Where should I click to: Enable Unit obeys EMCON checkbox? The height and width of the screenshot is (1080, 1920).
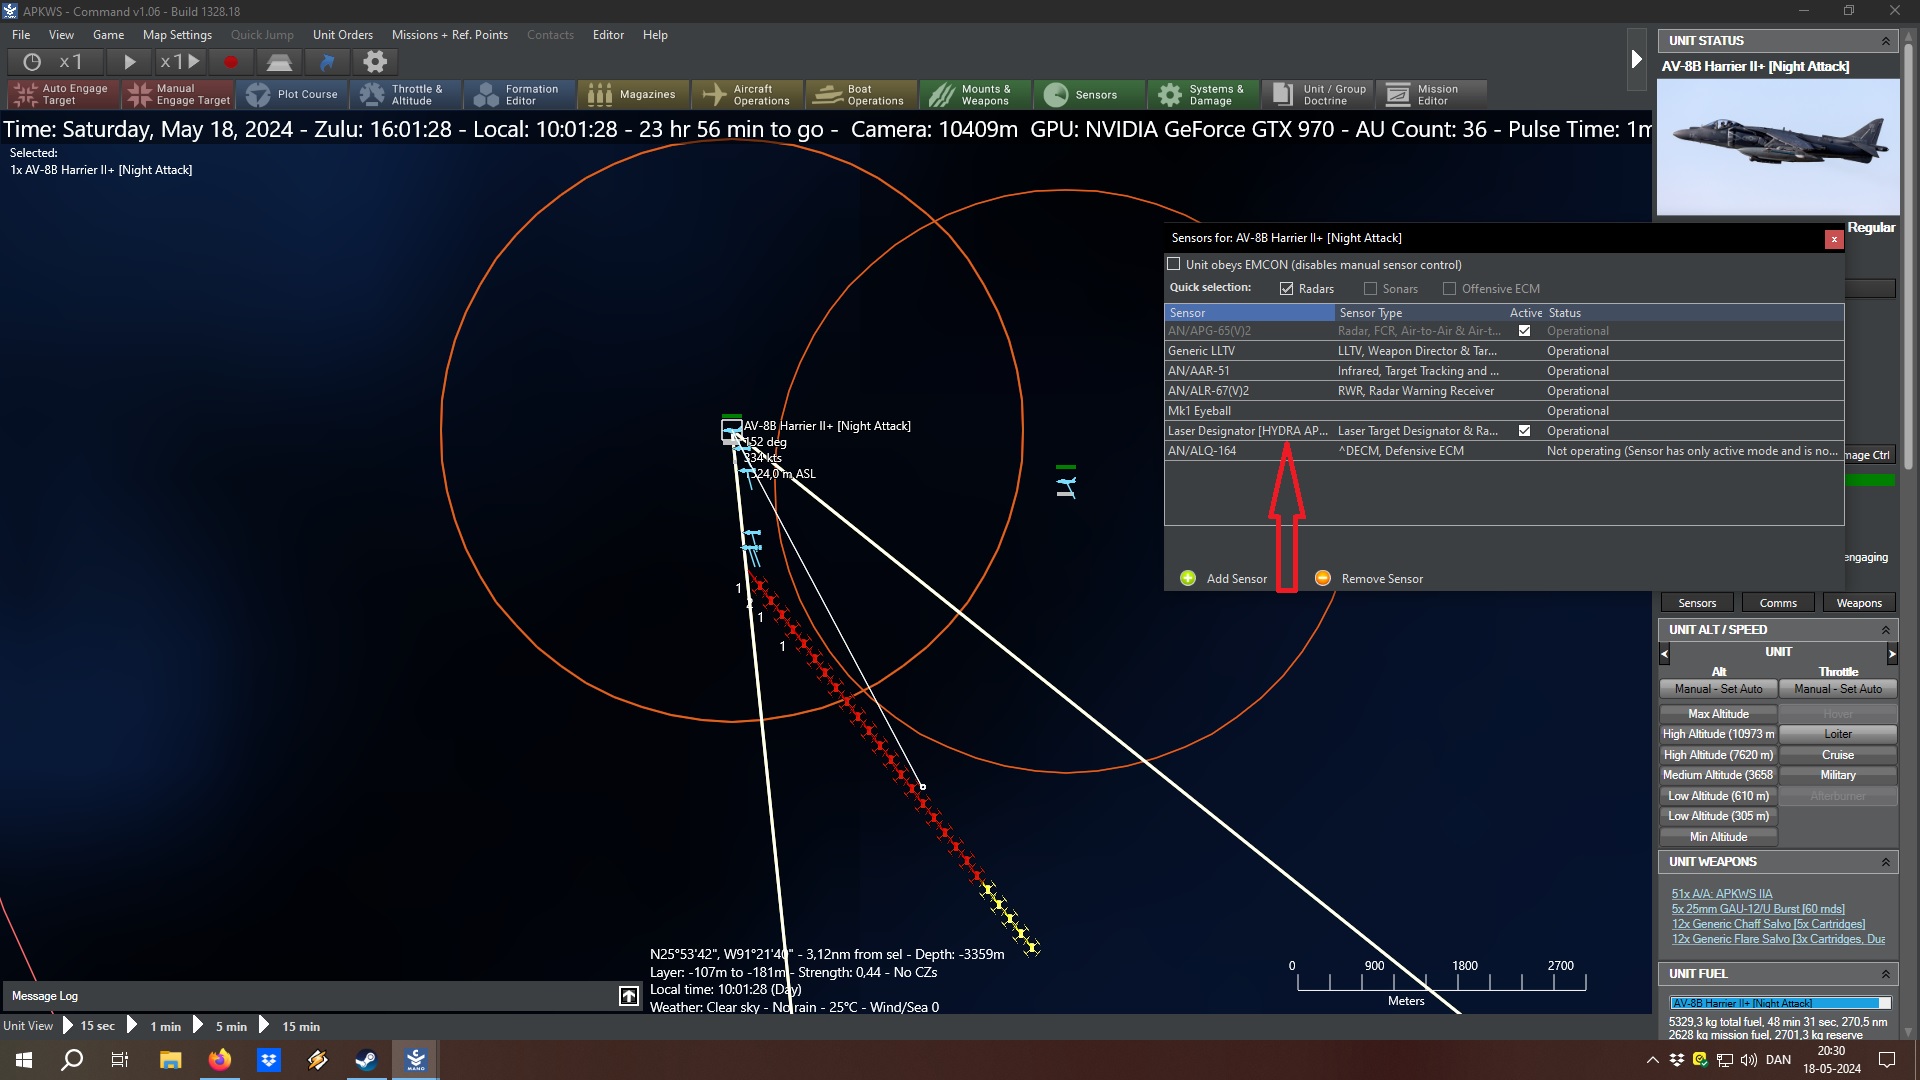pyautogui.click(x=1174, y=265)
